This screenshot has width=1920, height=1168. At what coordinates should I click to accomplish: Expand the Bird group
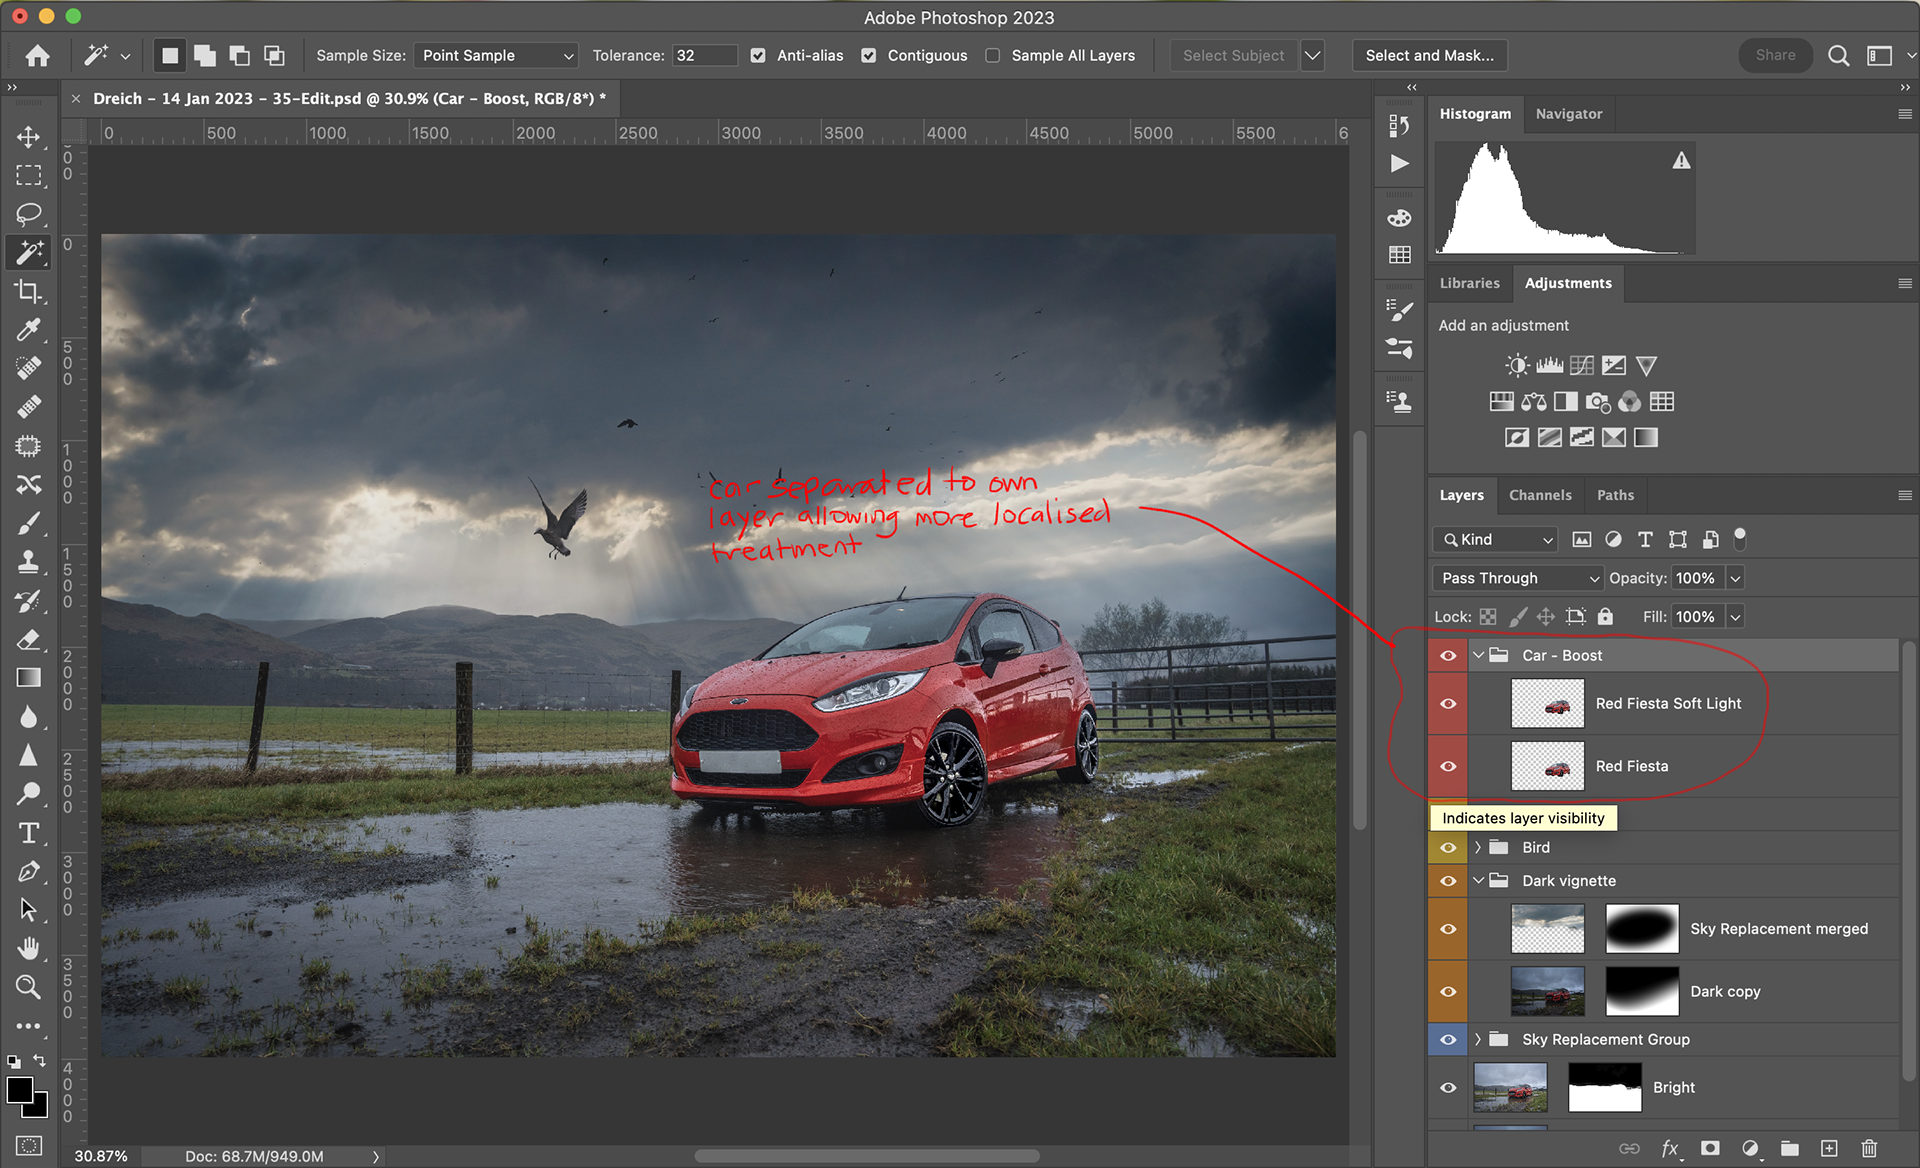pos(1478,848)
